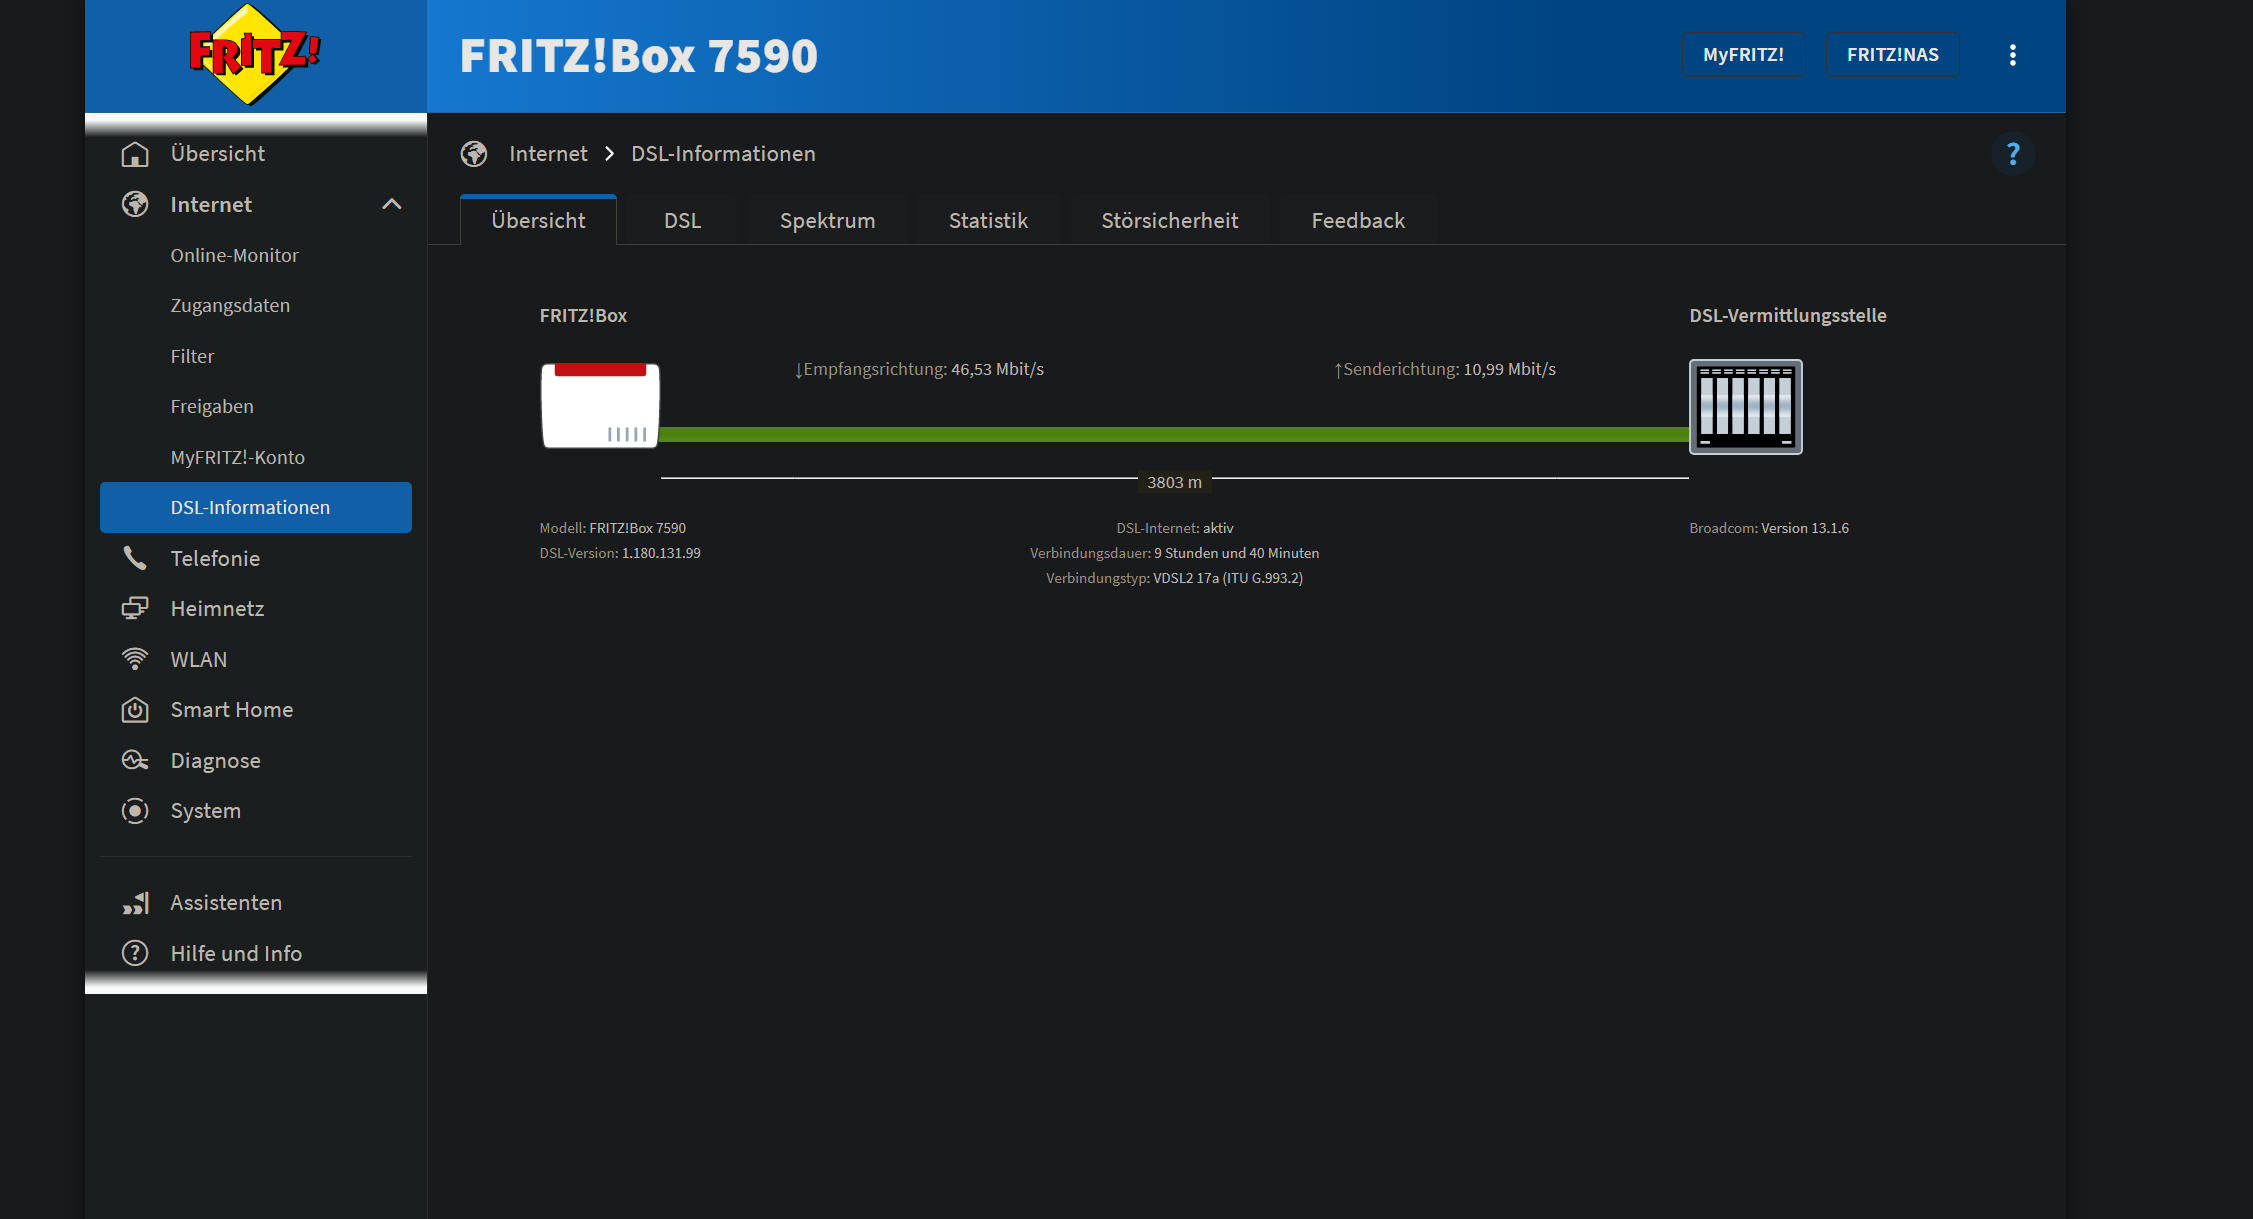Select DSL-Informationen in the sidebar
The image size is (2253, 1219).
pos(256,507)
